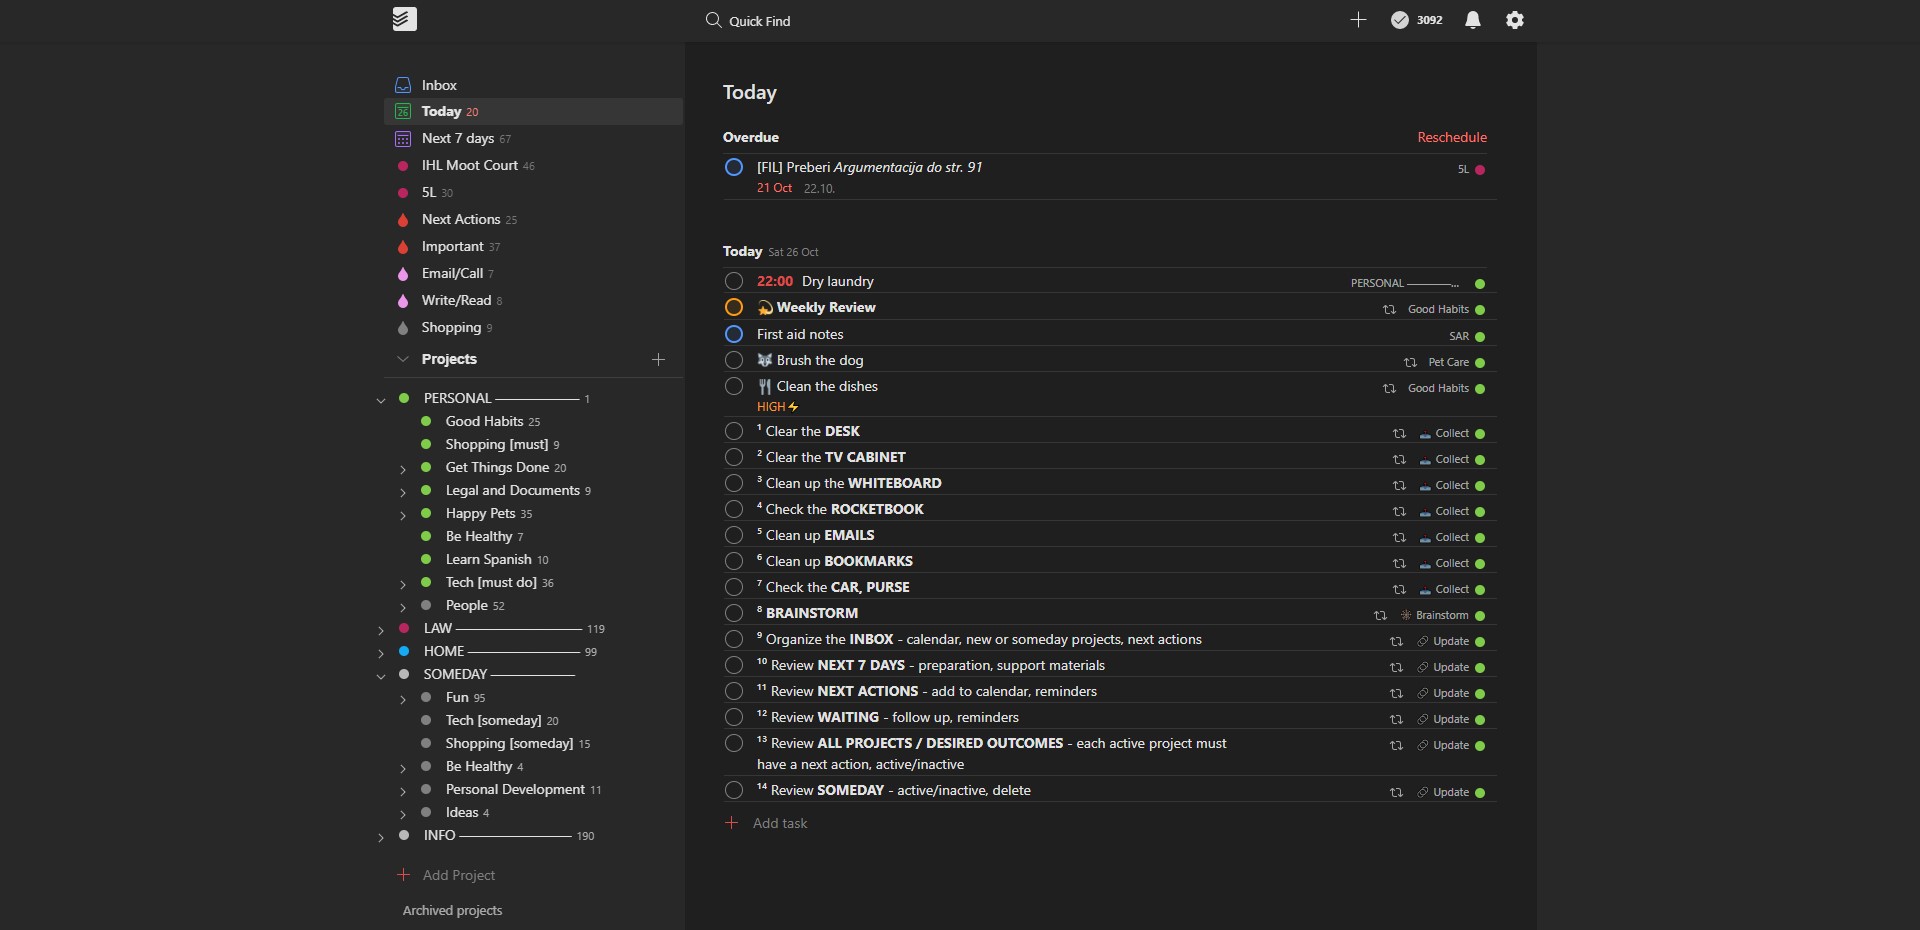Click recurring icon on Review WAITING task
This screenshot has width=1920, height=930.
pyautogui.click(x=1396, y=719)
